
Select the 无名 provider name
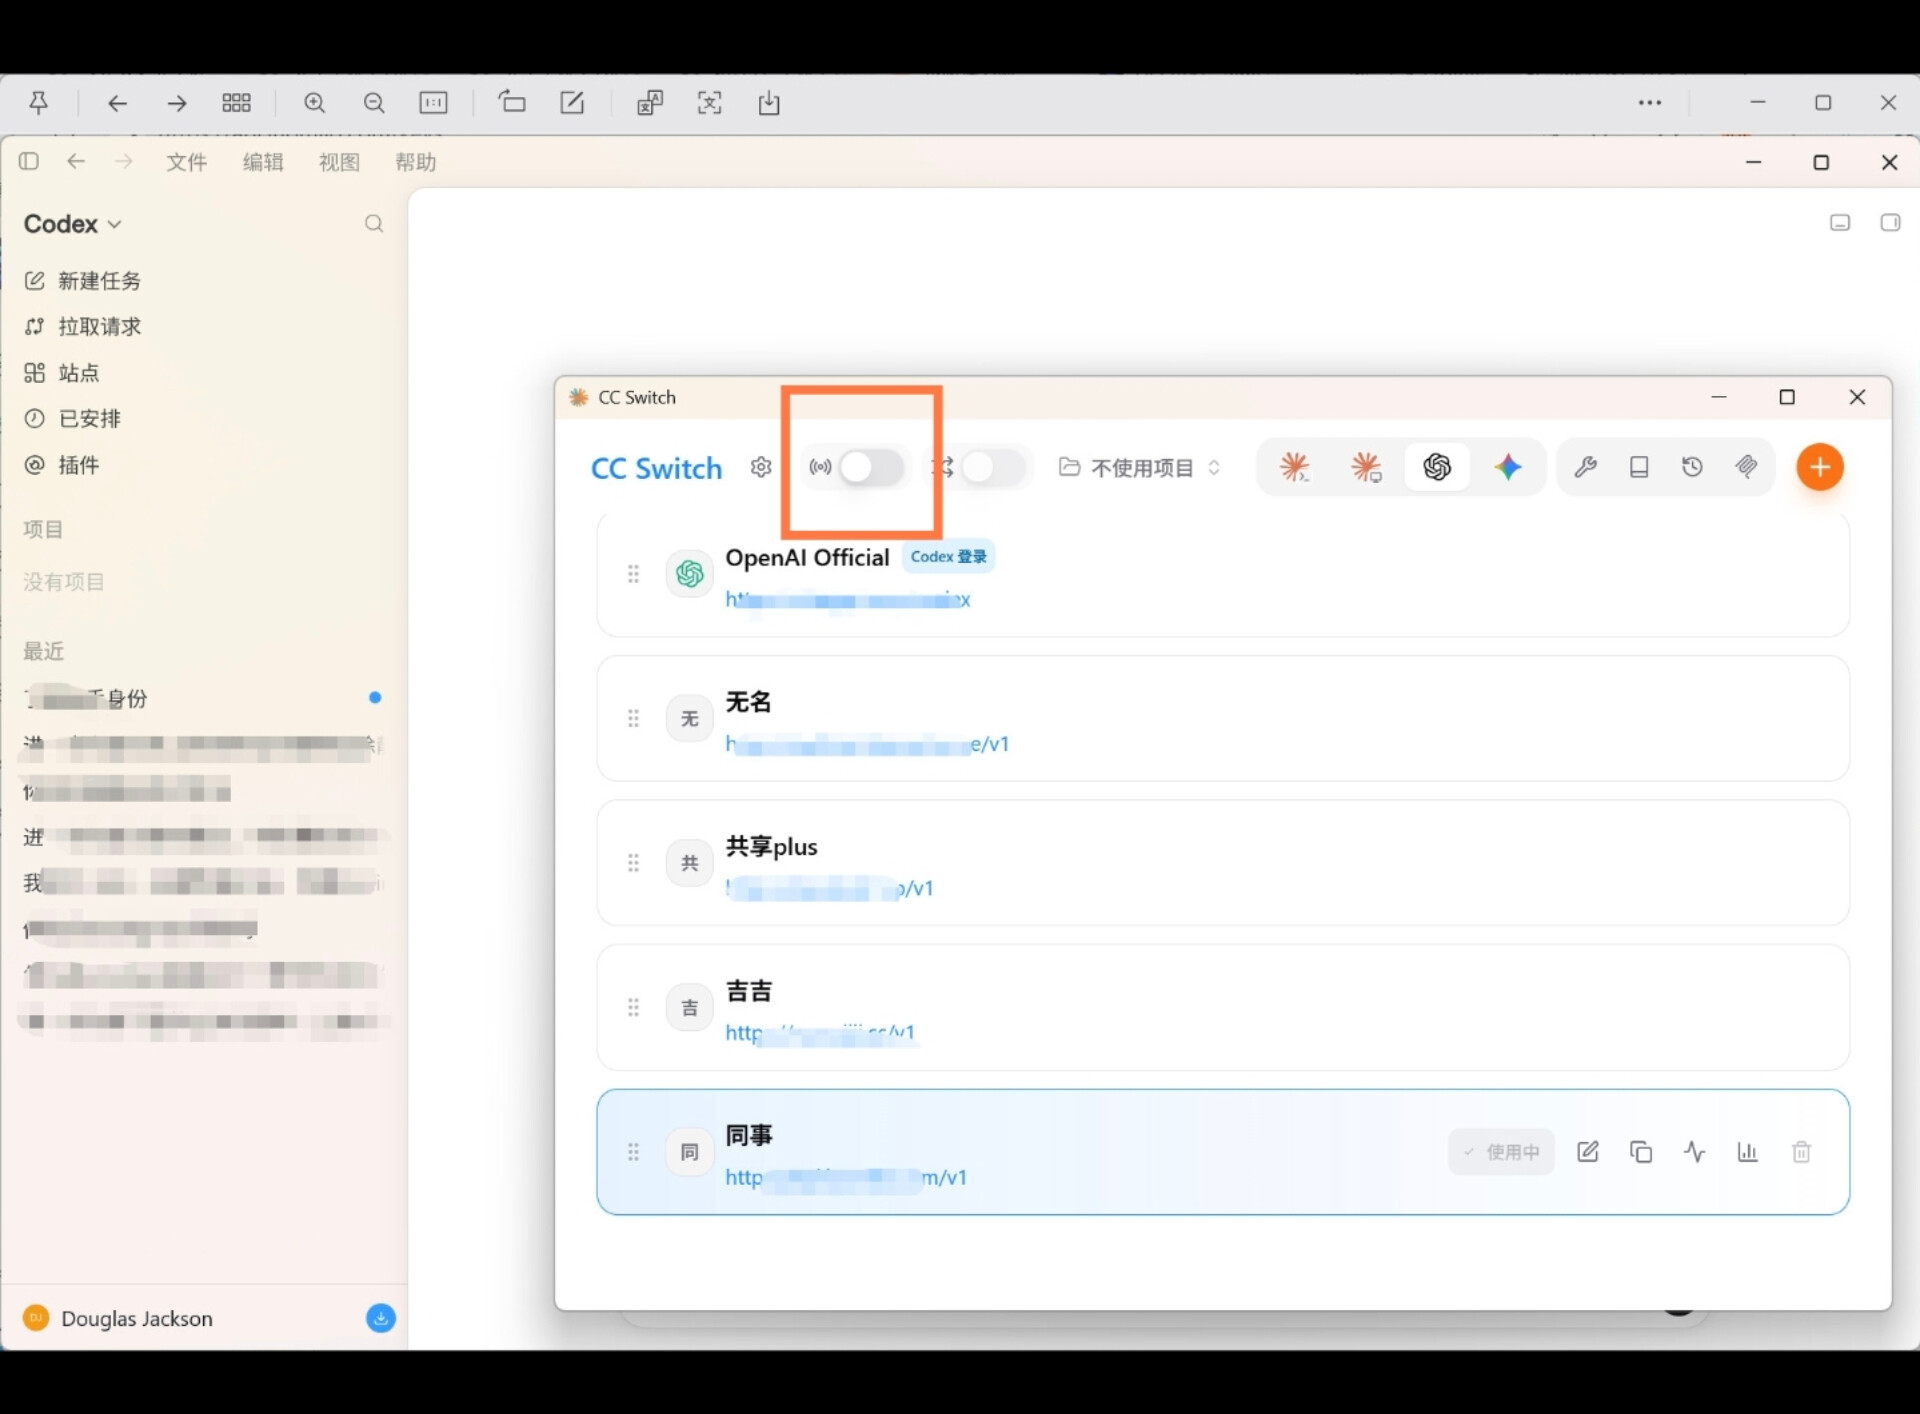[749, 702]
